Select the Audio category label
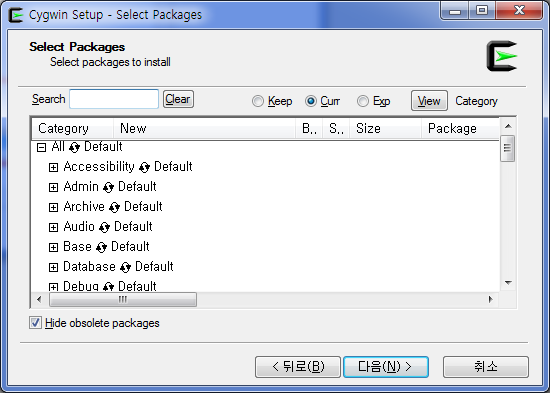The image size is (550, 393). click(x=79, y=226)
